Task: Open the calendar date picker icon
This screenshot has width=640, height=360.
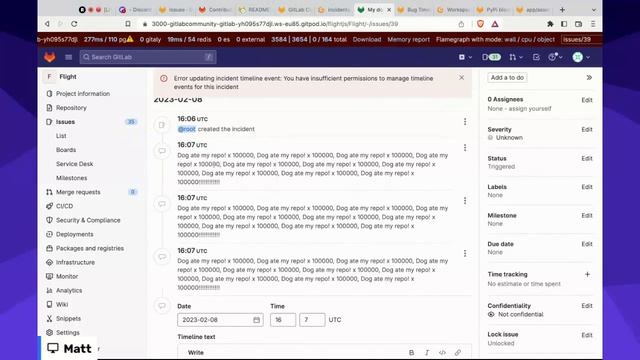Action: (256, 320)
